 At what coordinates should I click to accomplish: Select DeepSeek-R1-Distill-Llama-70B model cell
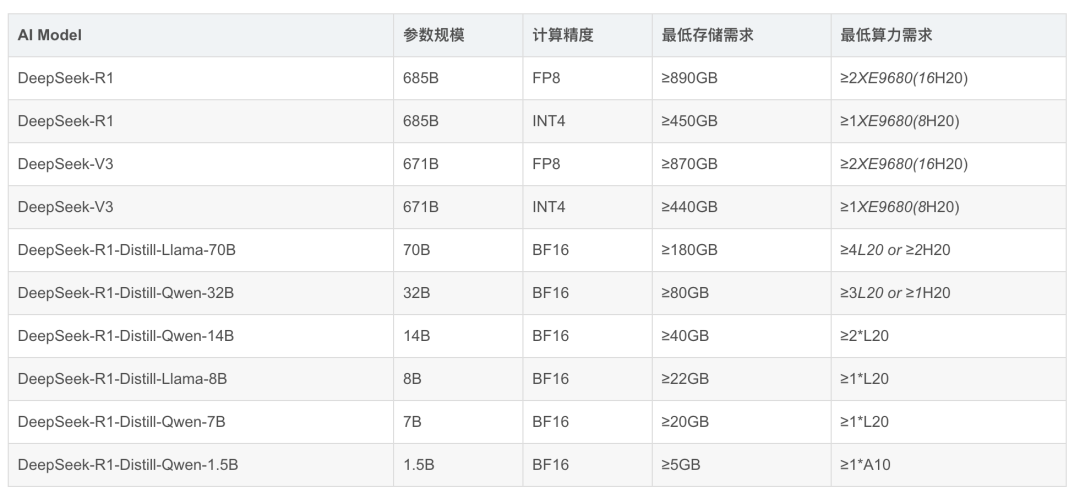[126, 250]
